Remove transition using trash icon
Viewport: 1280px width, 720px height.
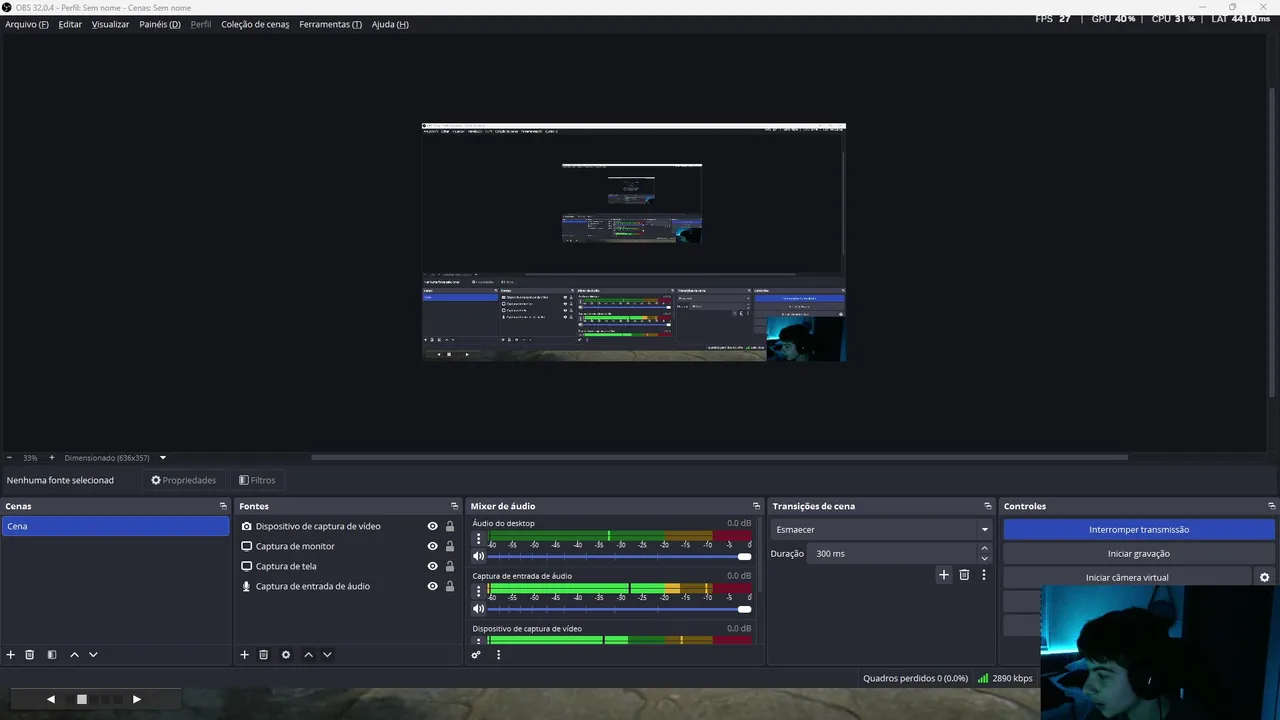pyautogui.click(x=964, y=575)
